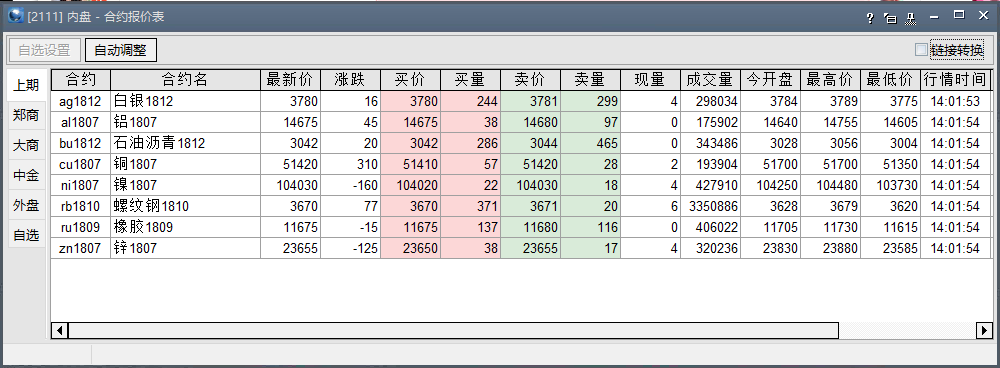The width and height of the screenshot is (1000, 368).
Task: Click the 买量 column header
Action: 471,80
